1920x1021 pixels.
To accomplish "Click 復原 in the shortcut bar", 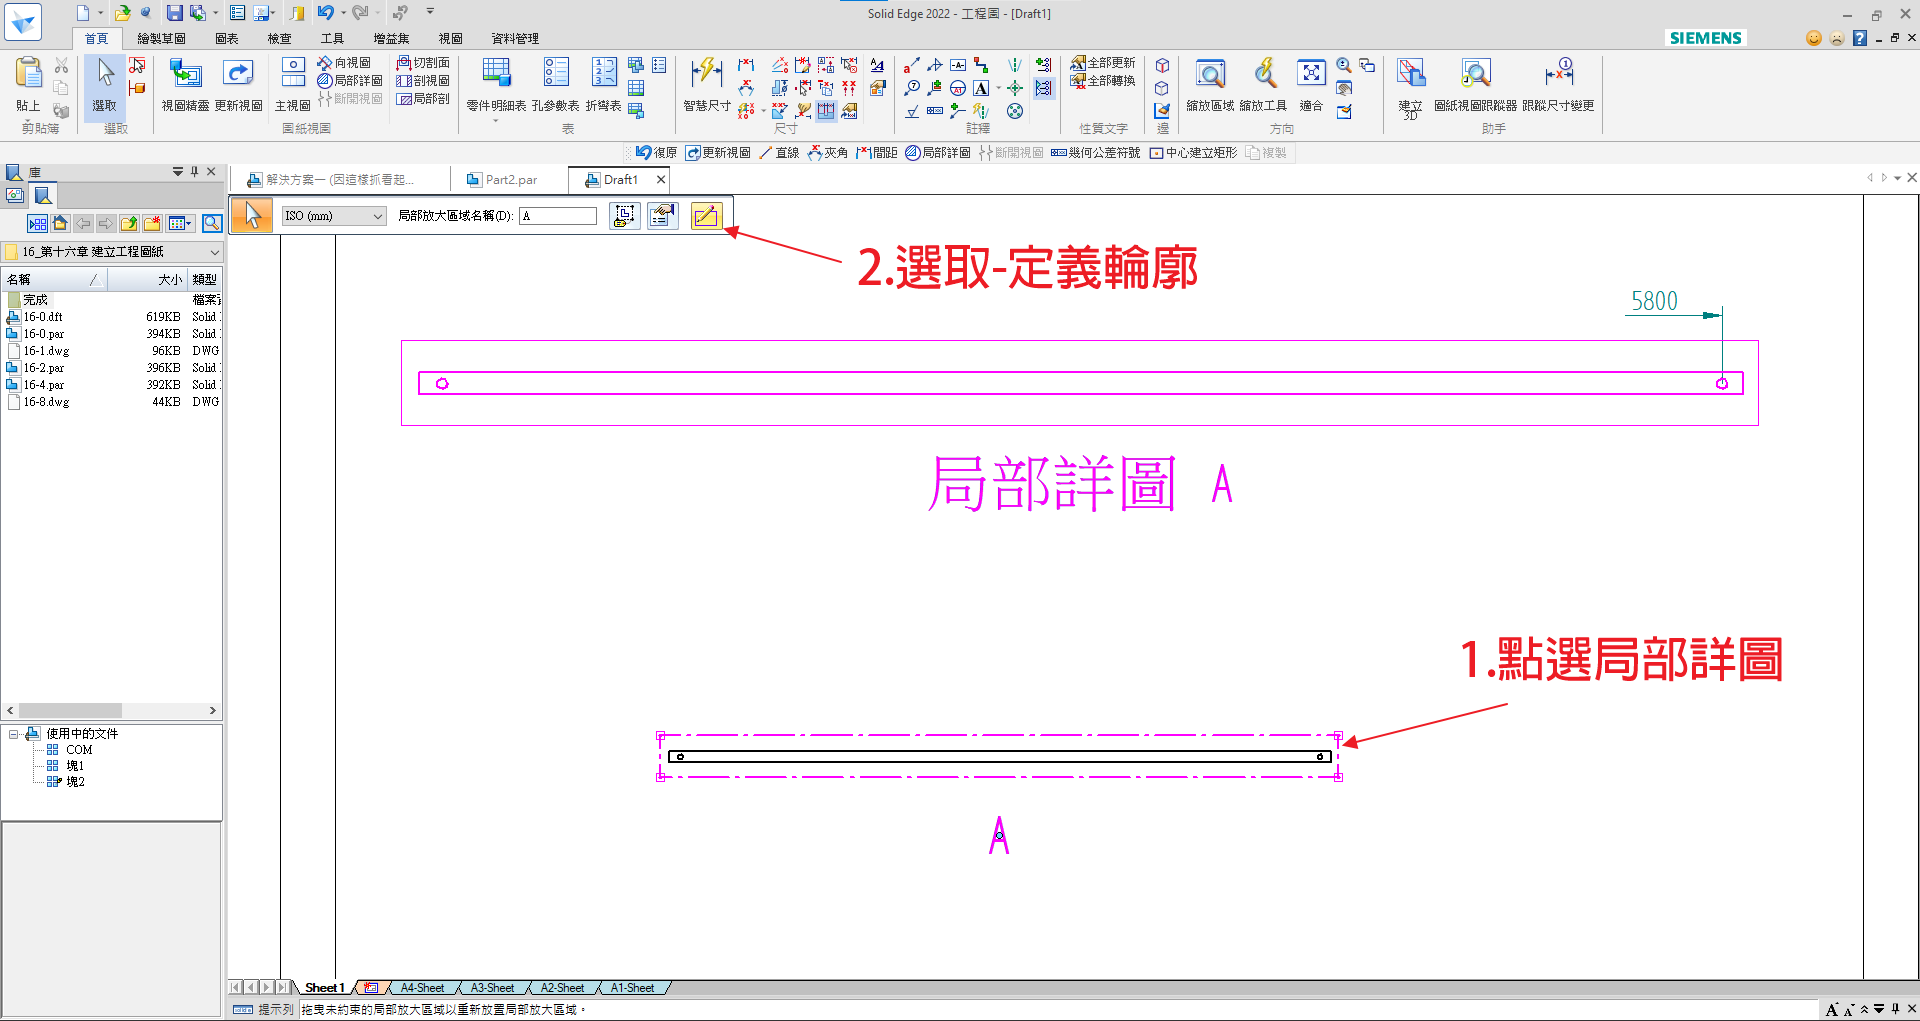I will (657, 153).
